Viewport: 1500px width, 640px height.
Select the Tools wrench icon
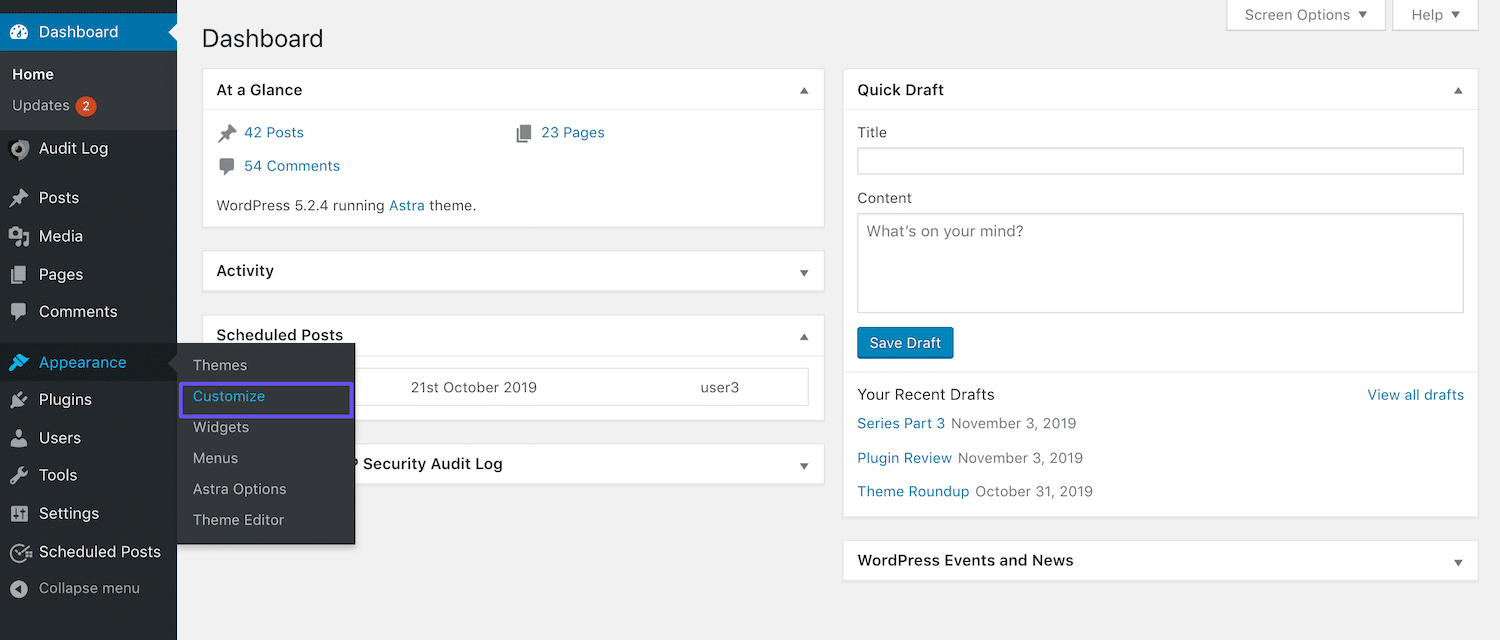point(17,475)
